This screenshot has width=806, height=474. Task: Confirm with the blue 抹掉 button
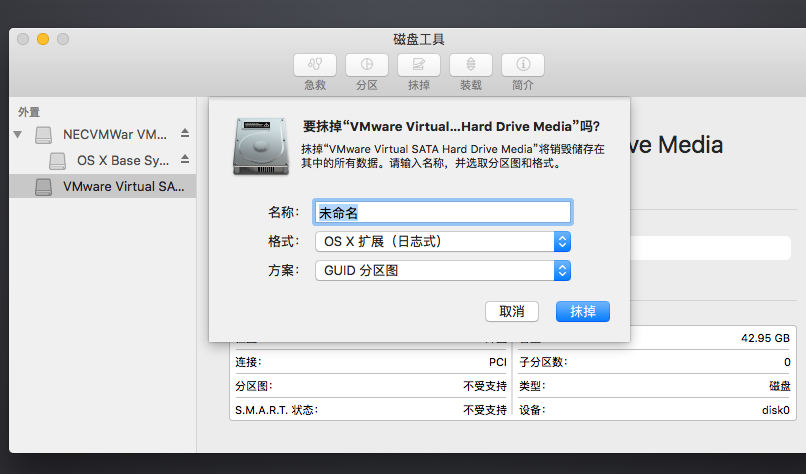tap(582, 311)
